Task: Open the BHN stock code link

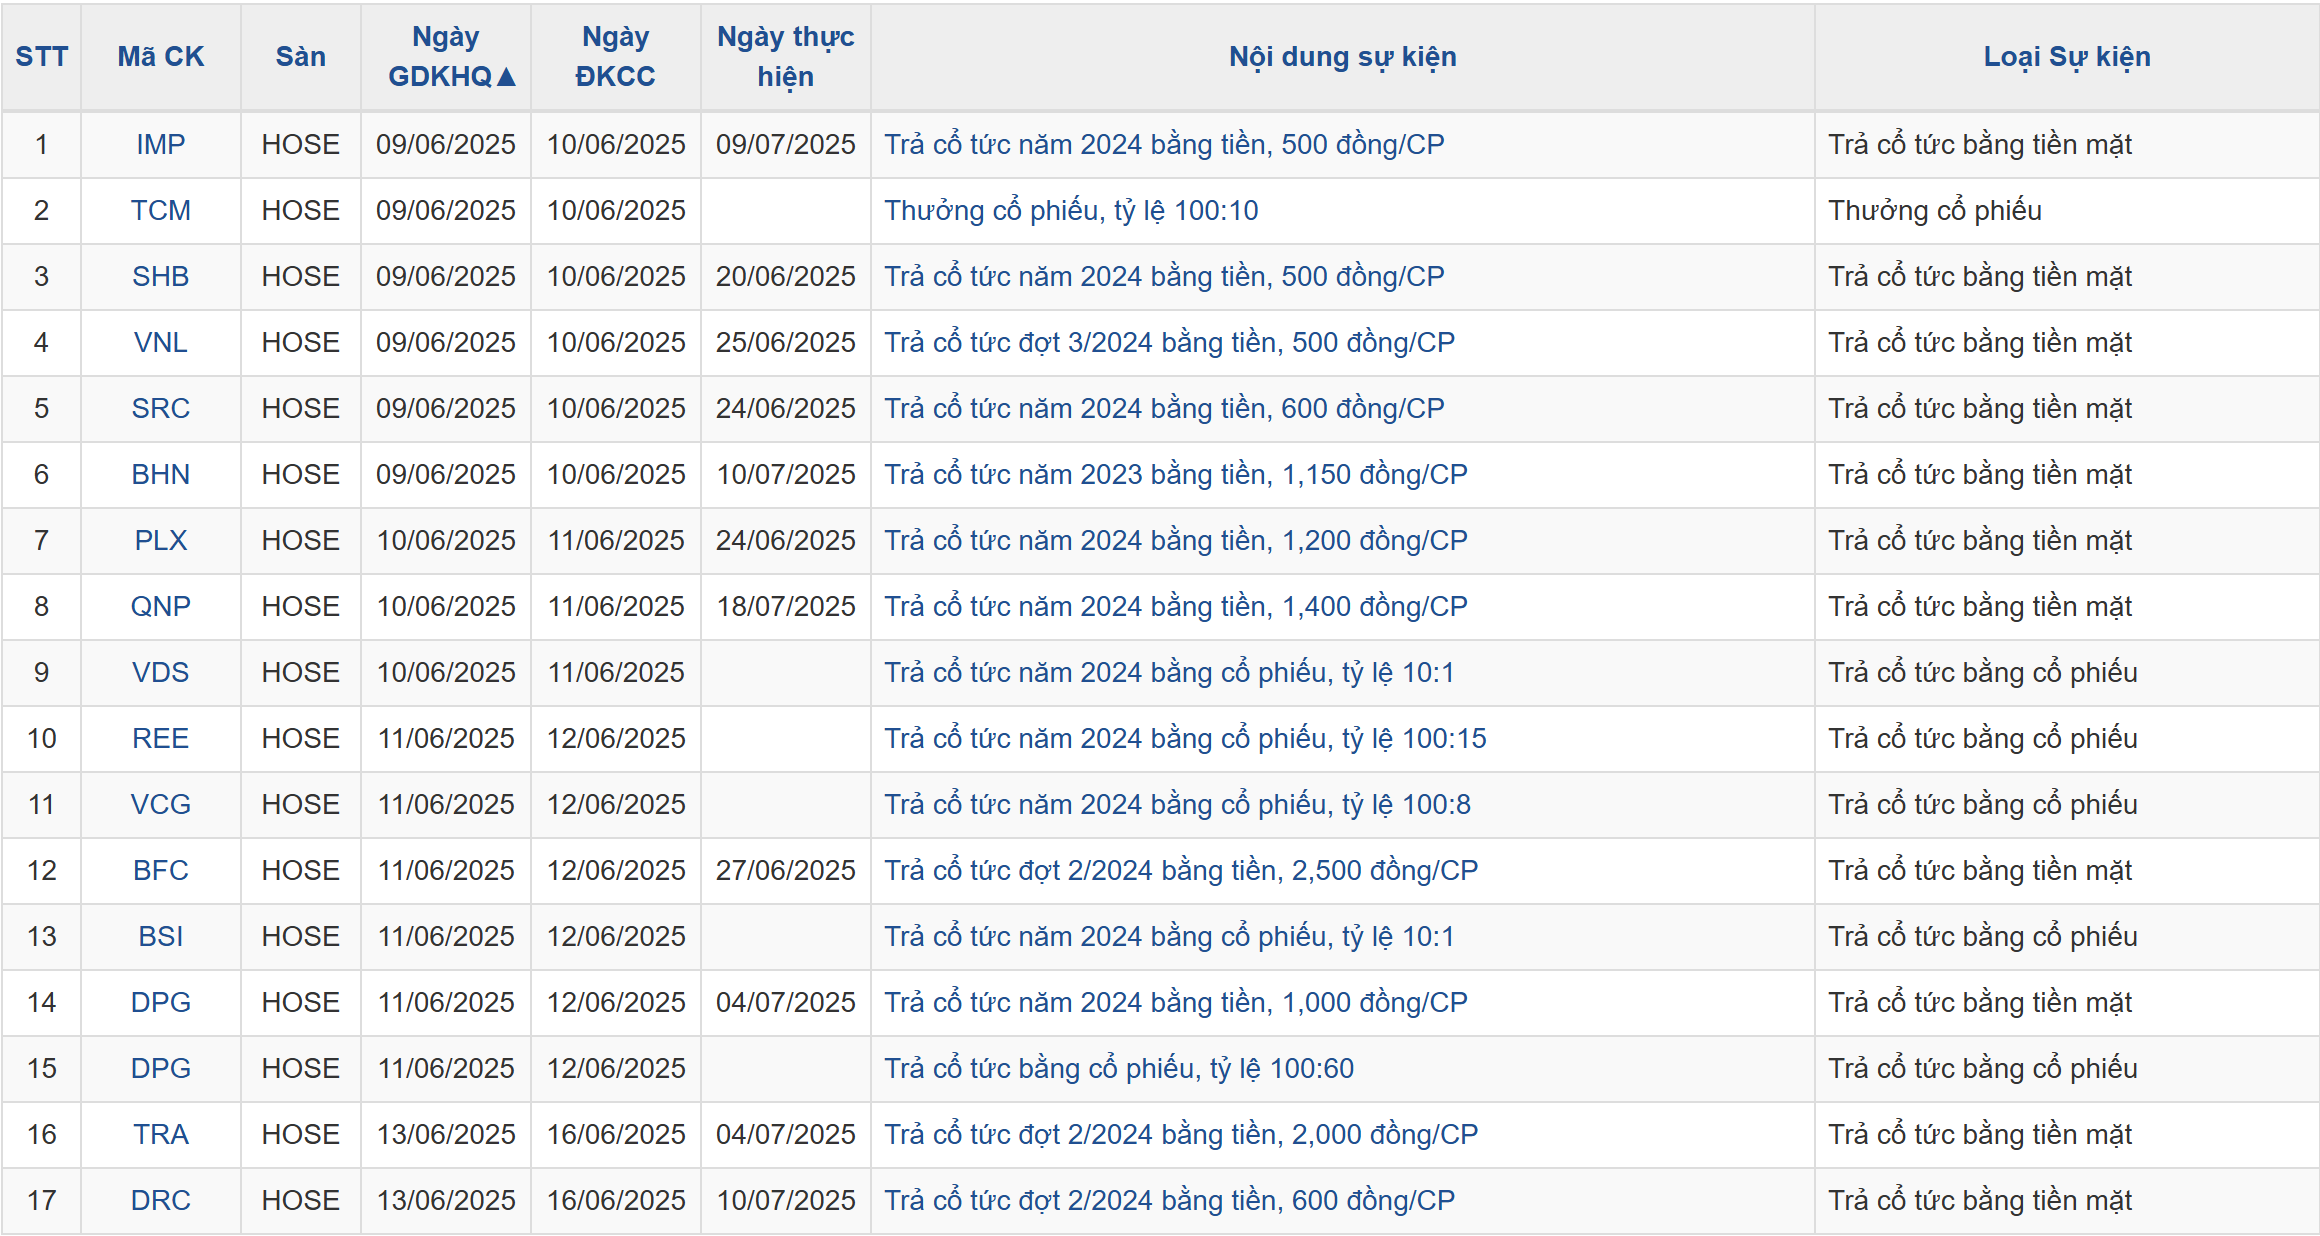Action: (160, 474)
